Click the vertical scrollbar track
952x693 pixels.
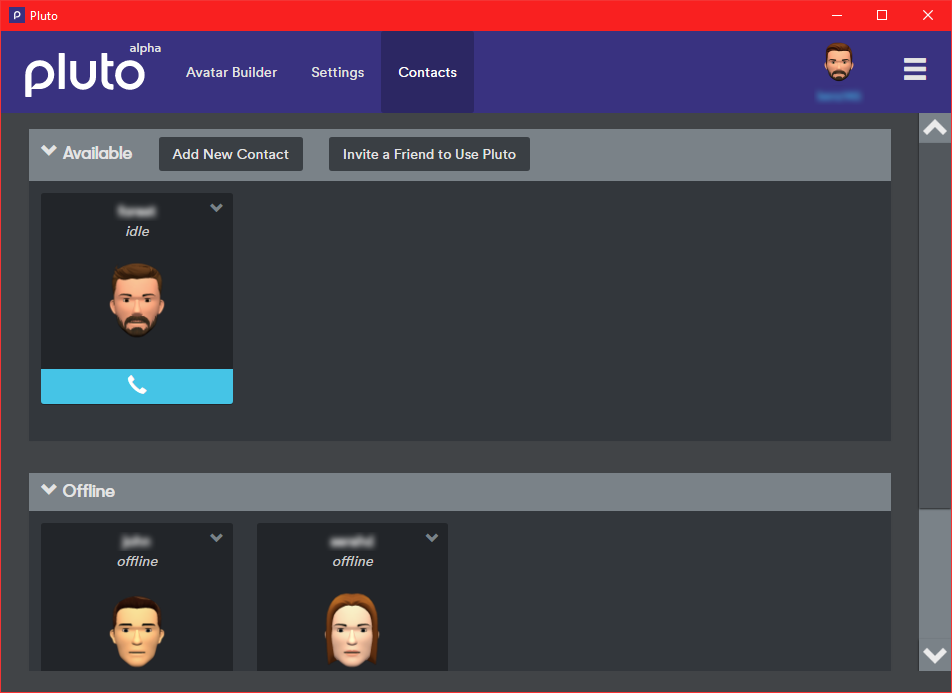coord(934,580)
